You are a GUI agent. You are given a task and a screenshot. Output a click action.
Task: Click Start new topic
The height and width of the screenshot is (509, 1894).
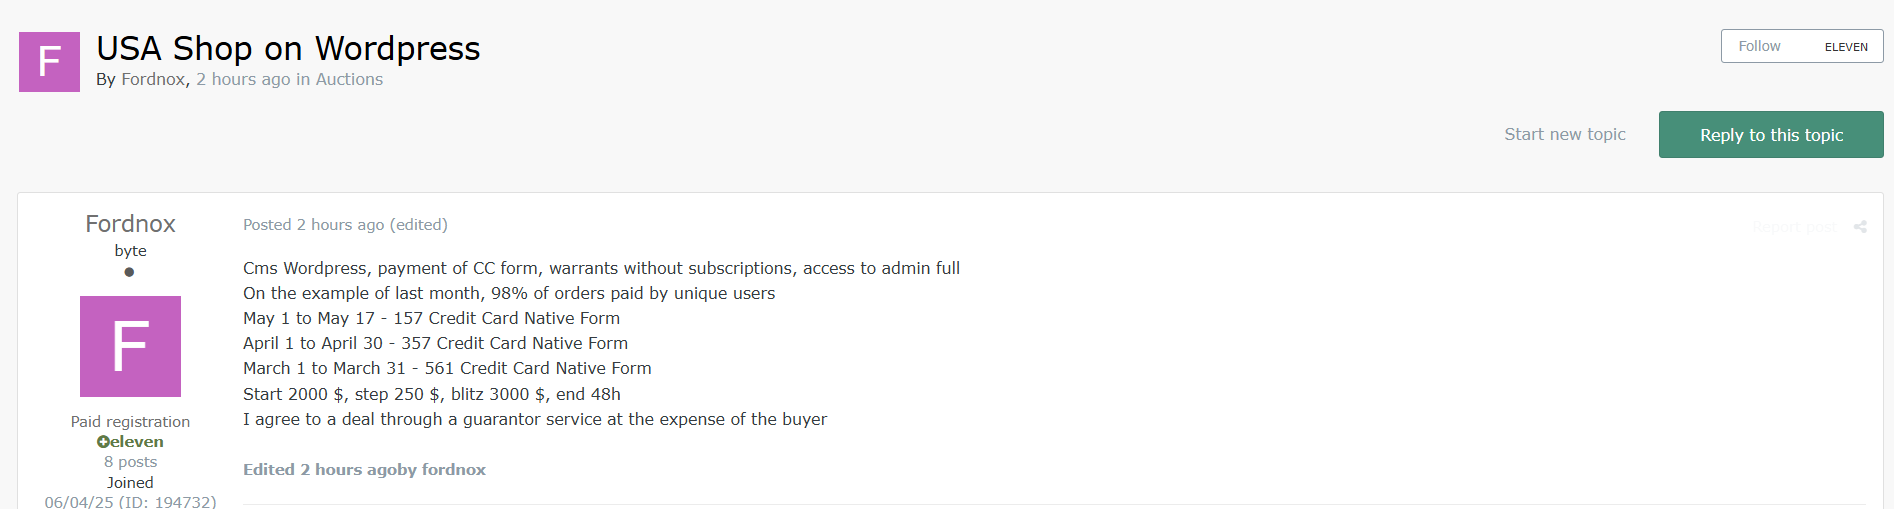1564,134
